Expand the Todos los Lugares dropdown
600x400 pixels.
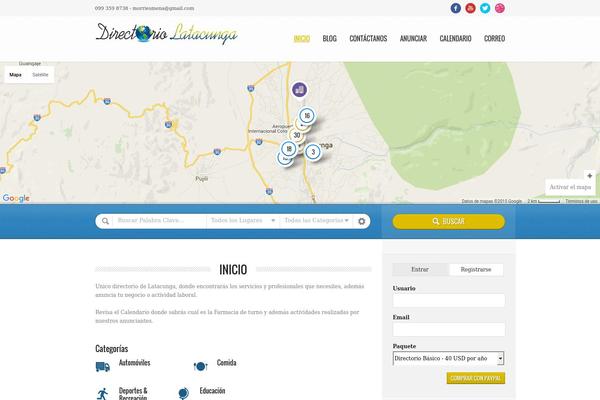243,220
